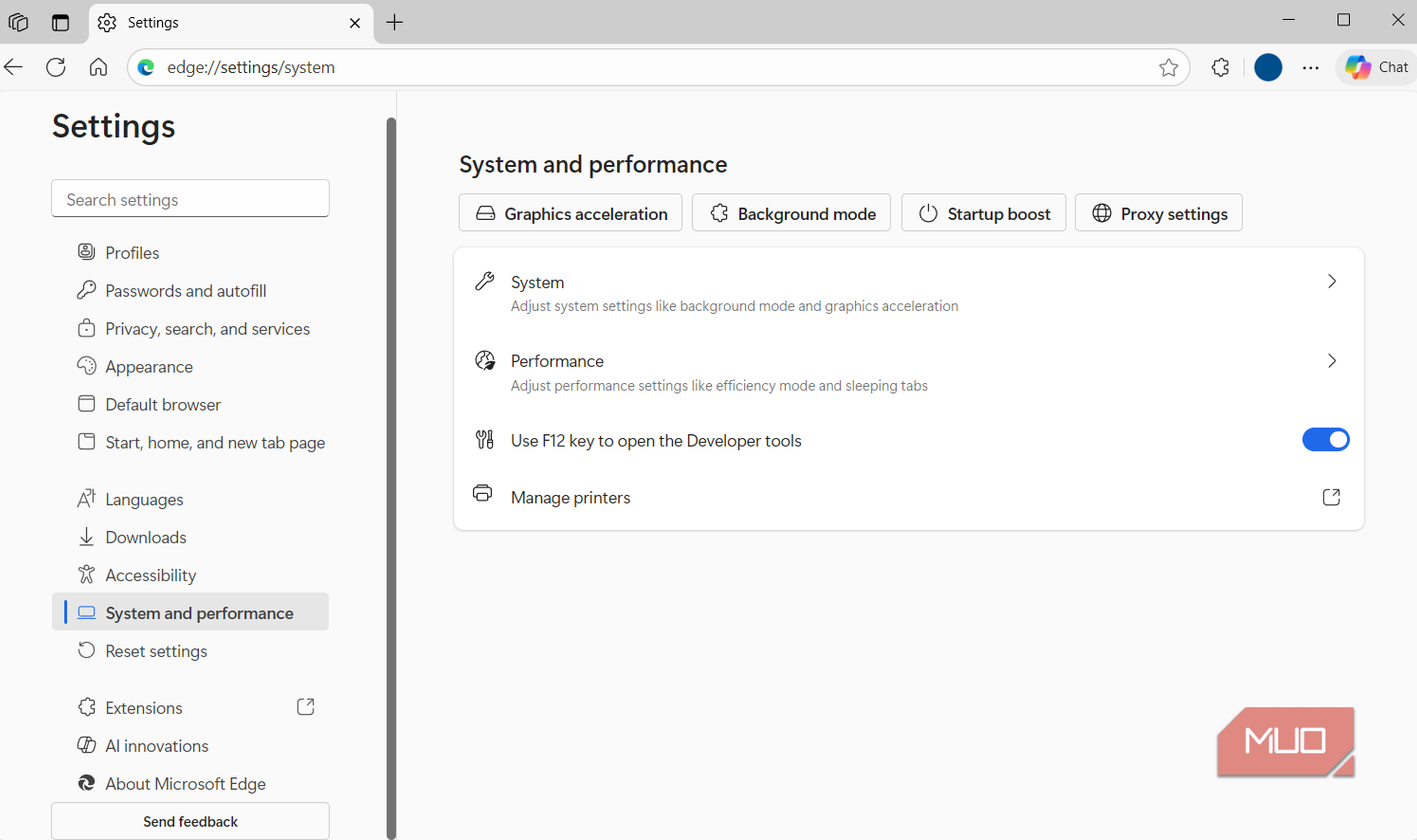Select Appearance in the sidebar
Screen dimensions: 1417x840
[190, 367]
